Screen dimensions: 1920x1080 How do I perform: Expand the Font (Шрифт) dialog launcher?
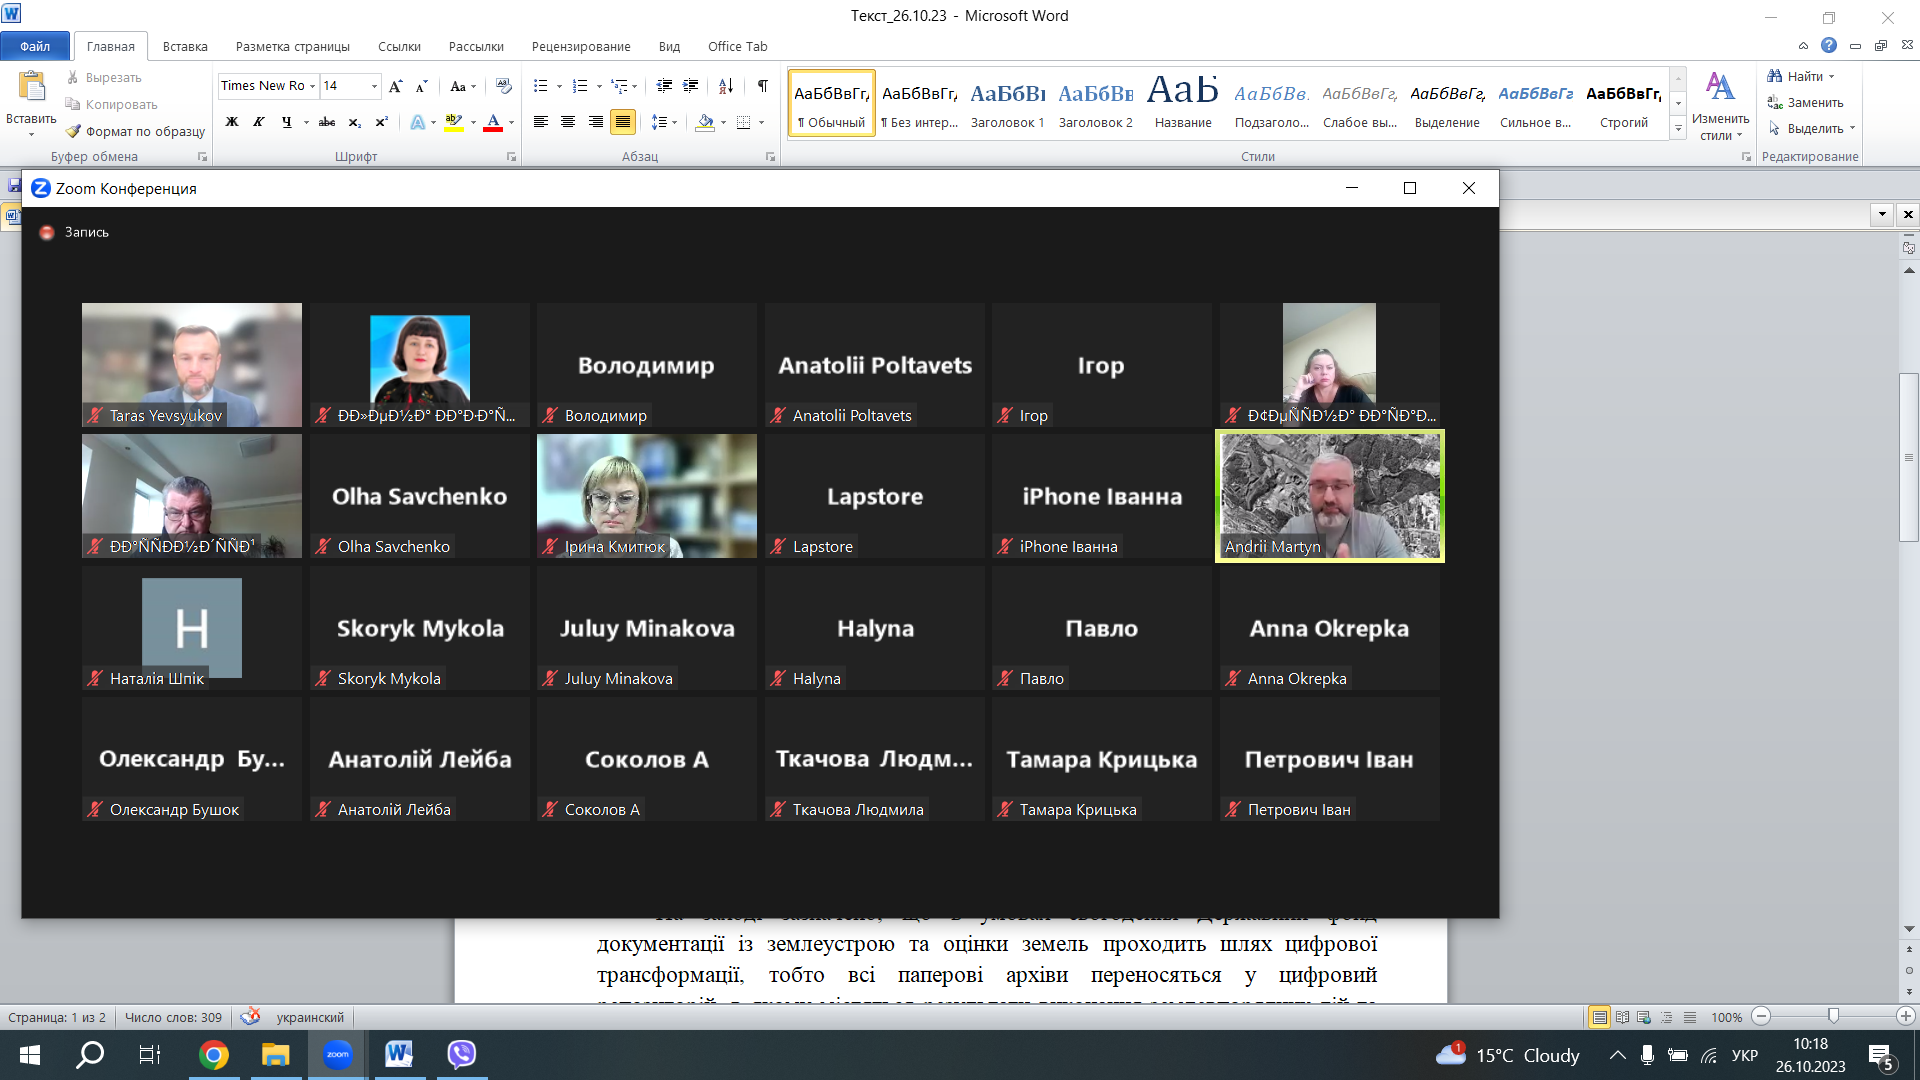point(511,157)
